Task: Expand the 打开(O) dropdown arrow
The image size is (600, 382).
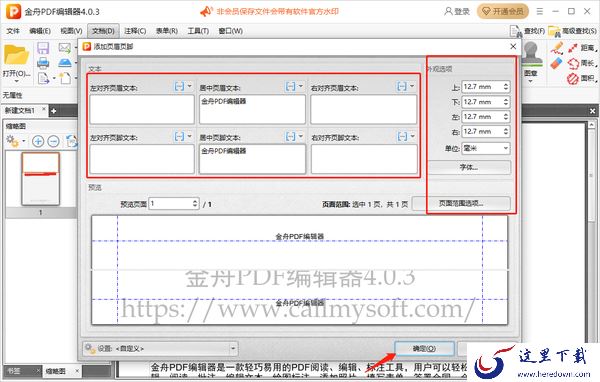Action: coord(16,81)
